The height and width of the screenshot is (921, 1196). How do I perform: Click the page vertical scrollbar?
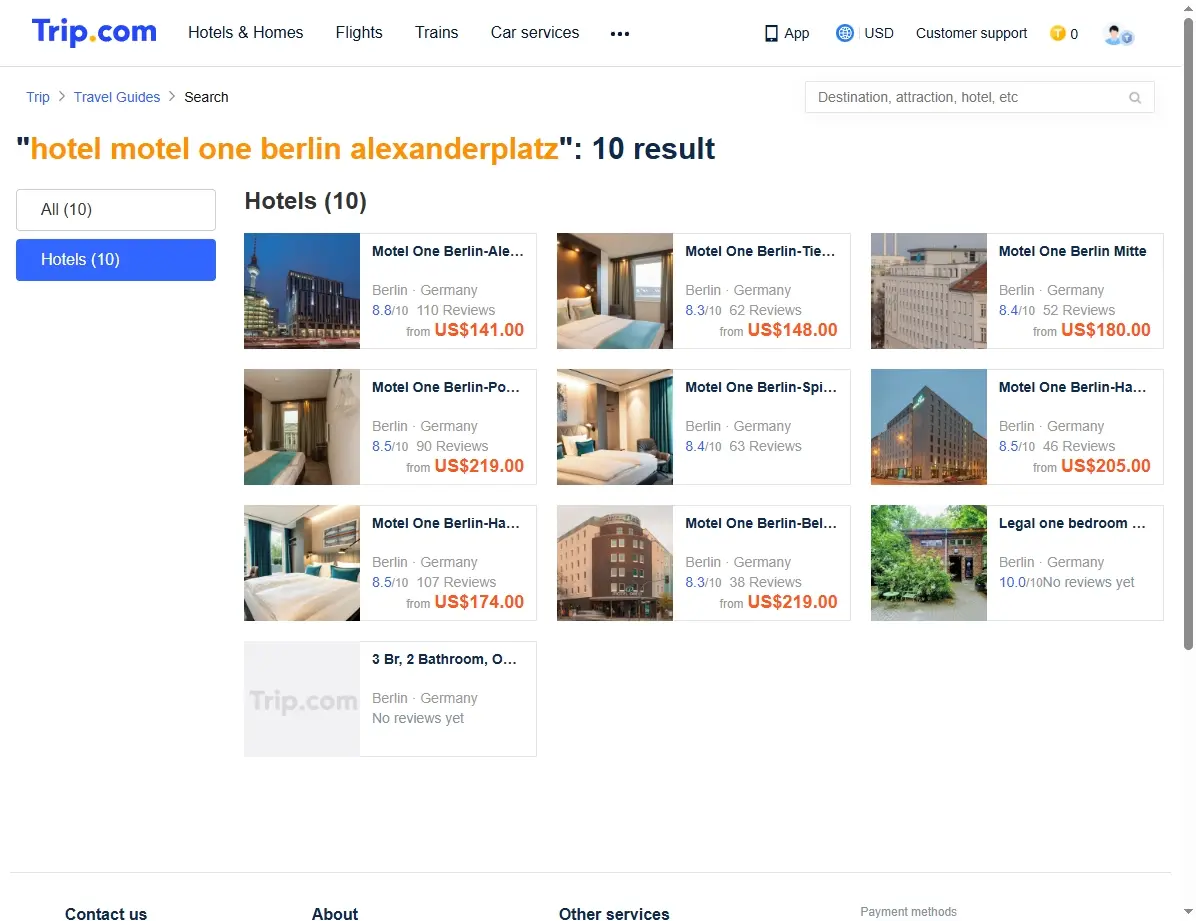click(x=1188, y=332)
